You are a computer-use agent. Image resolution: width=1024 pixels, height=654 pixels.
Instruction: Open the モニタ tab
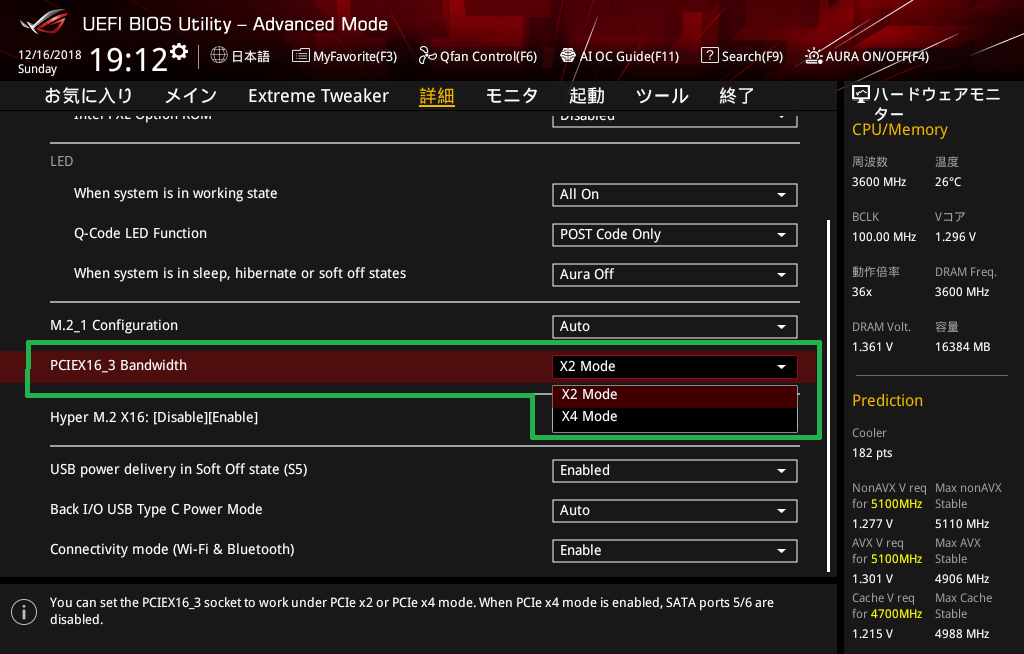coord(511,95)
